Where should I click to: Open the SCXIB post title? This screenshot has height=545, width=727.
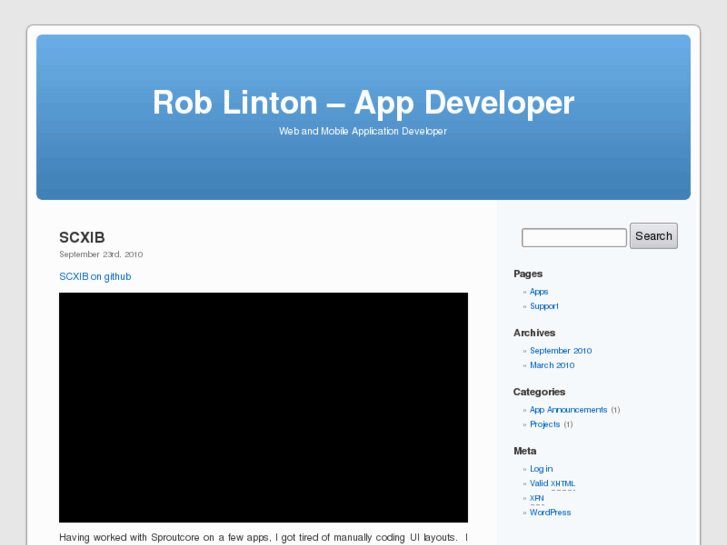[x=82, y=238]
